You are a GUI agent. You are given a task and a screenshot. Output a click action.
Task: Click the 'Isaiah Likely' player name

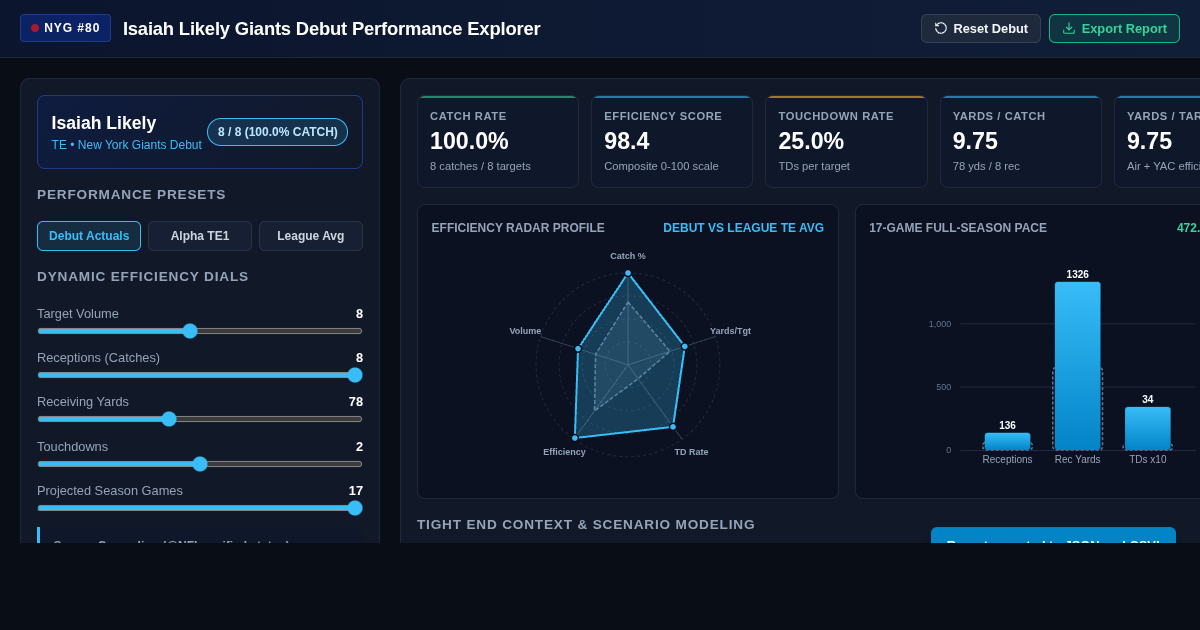[104, 123]
